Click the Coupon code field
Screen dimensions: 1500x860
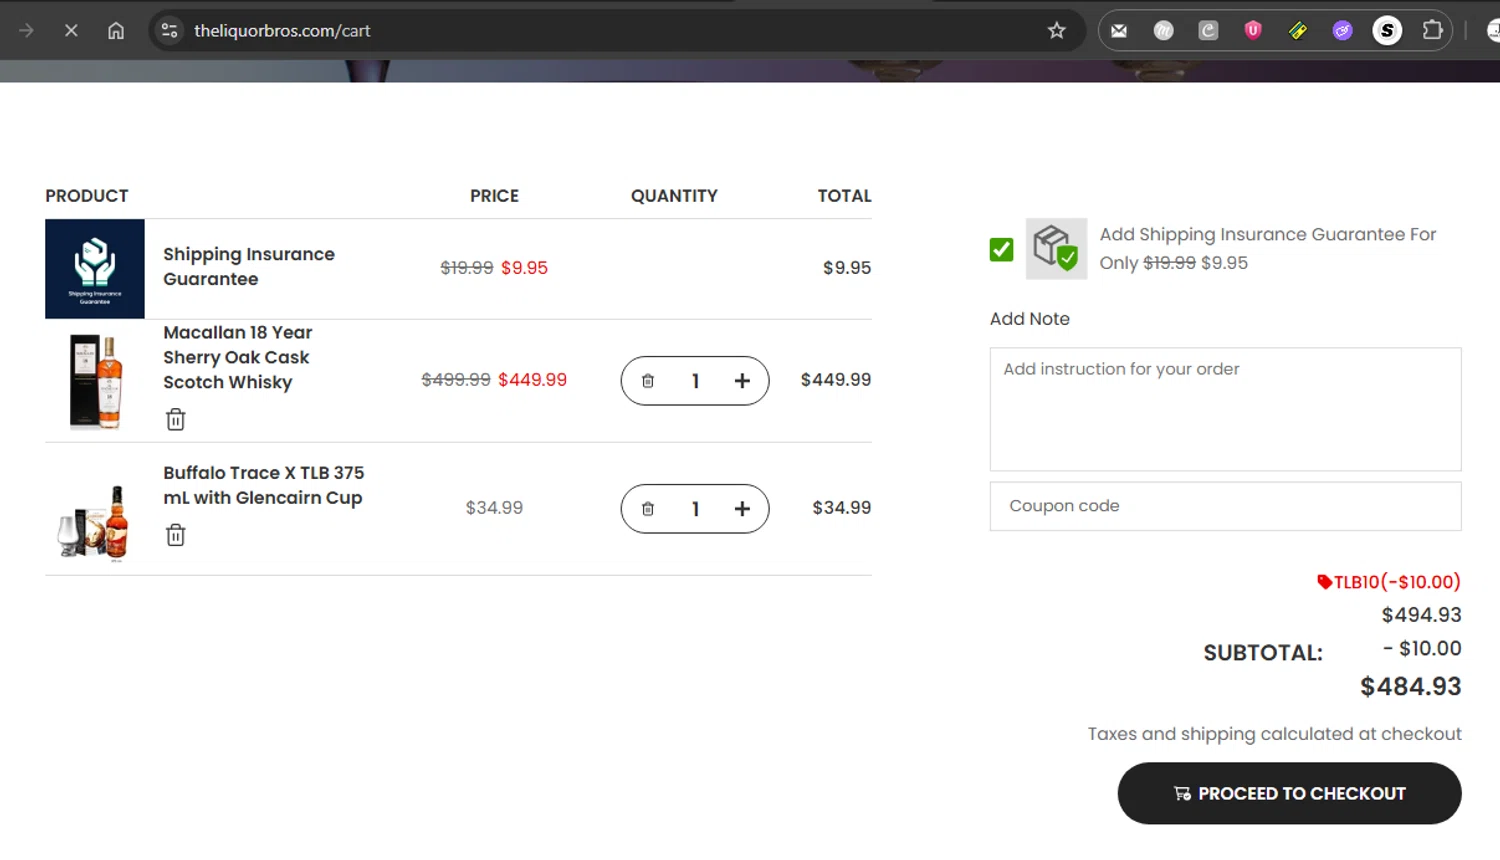1225,506
